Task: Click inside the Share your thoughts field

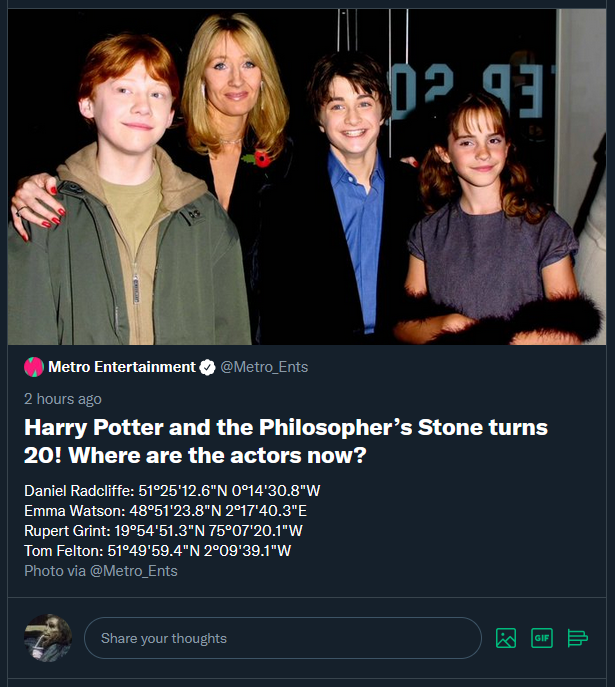Action: pos(282,638)
